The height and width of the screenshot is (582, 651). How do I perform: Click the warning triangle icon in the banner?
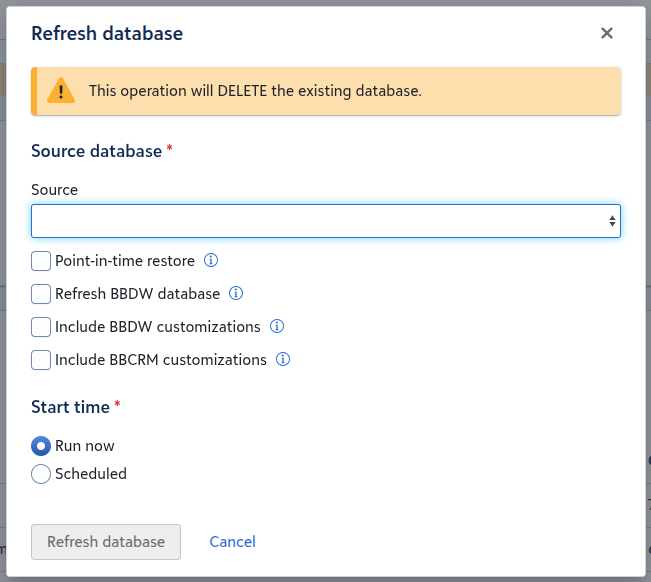click(x=61, y=90)
